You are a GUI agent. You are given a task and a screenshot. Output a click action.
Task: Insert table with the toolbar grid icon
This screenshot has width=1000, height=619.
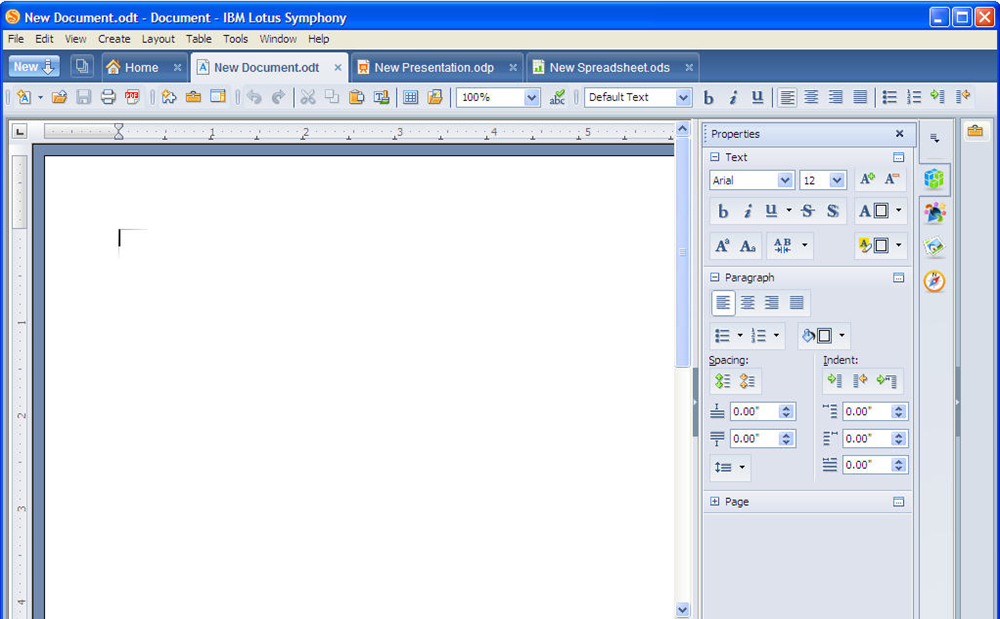click(411, 97)
